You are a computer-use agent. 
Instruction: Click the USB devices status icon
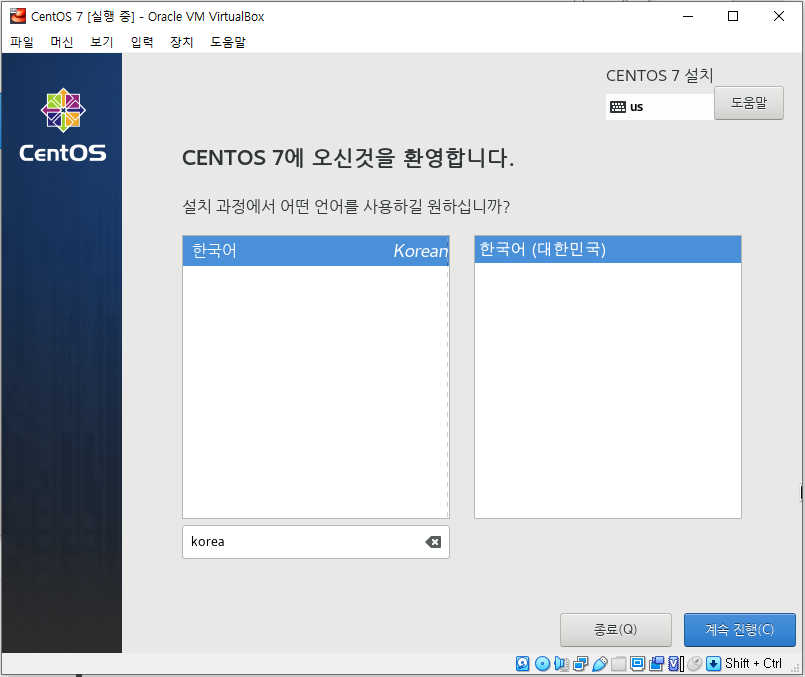[x=600, y=664]
